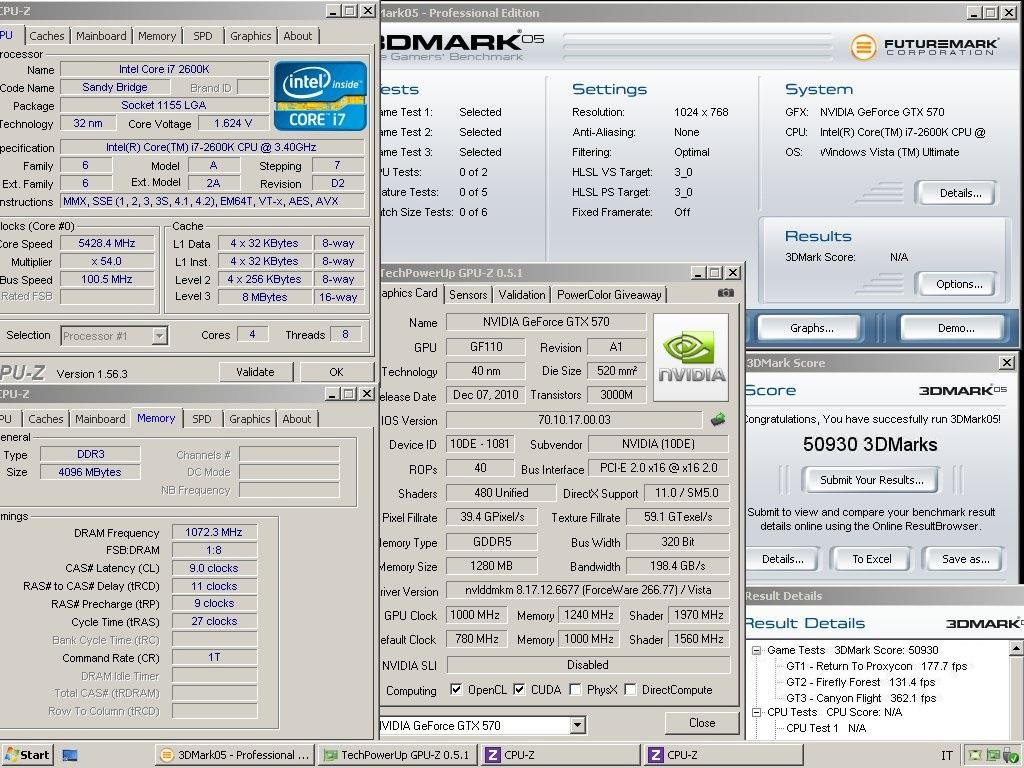The image size is (1024, 768).
Task: Maximize the top CPU-Z window
Action: pyautogui.click(x=350, y=11)
